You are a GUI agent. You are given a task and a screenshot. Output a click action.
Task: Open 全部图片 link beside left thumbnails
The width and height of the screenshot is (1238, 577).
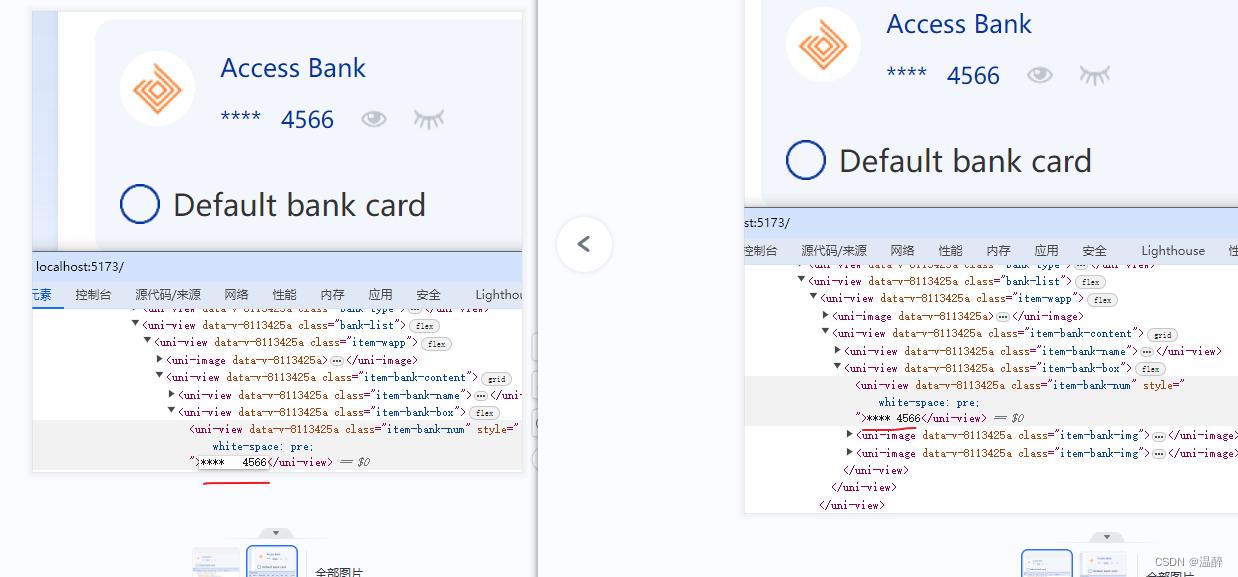click(339, 572)
